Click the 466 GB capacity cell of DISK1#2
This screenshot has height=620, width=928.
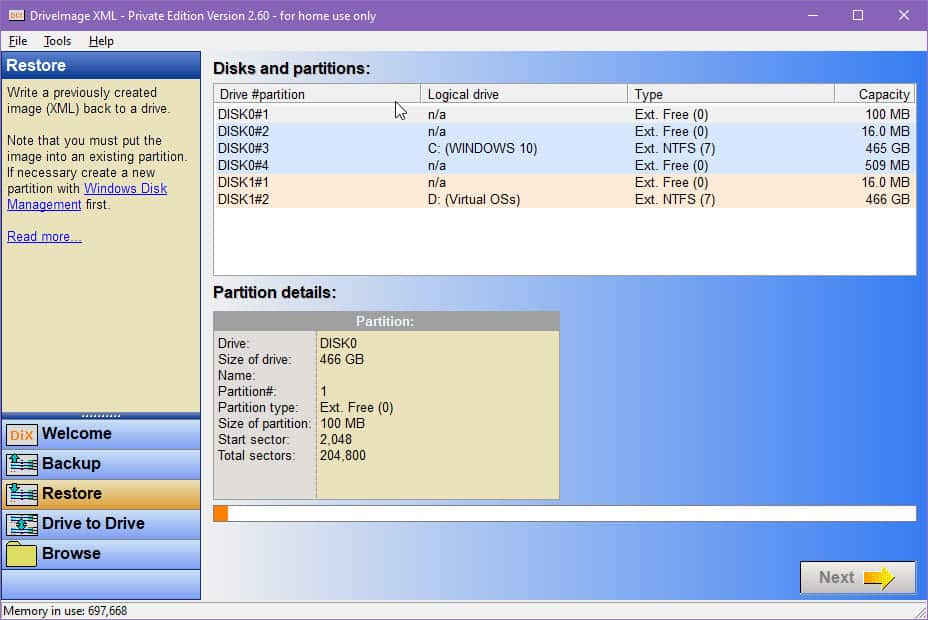pyautogui.click(x=887, y=199)
